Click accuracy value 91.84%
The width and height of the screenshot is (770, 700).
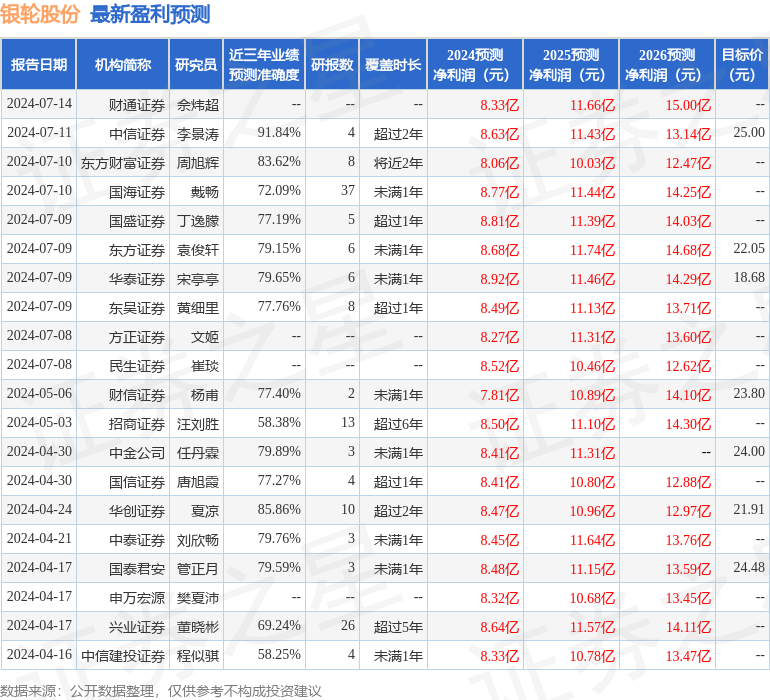point(279,133)
